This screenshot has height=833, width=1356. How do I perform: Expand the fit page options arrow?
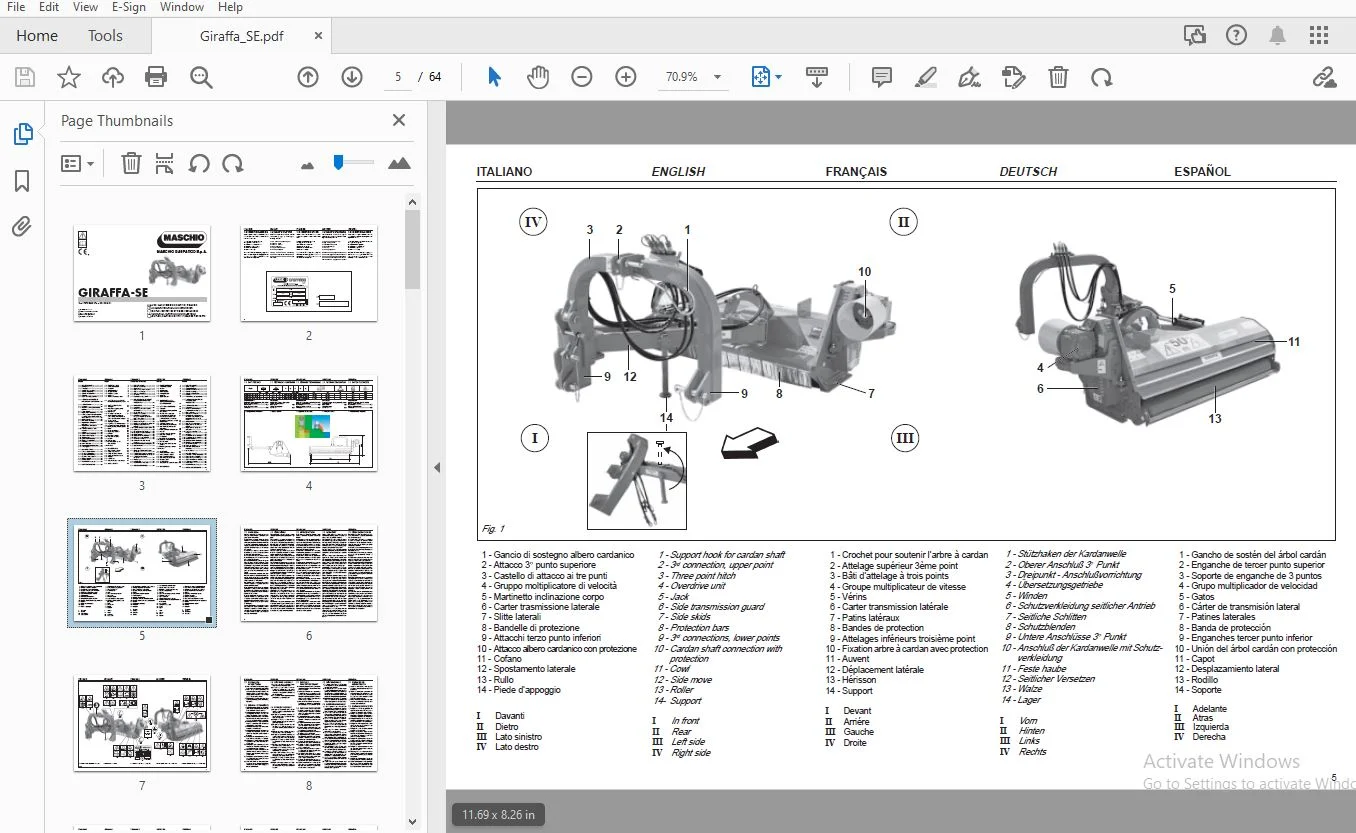778,77
